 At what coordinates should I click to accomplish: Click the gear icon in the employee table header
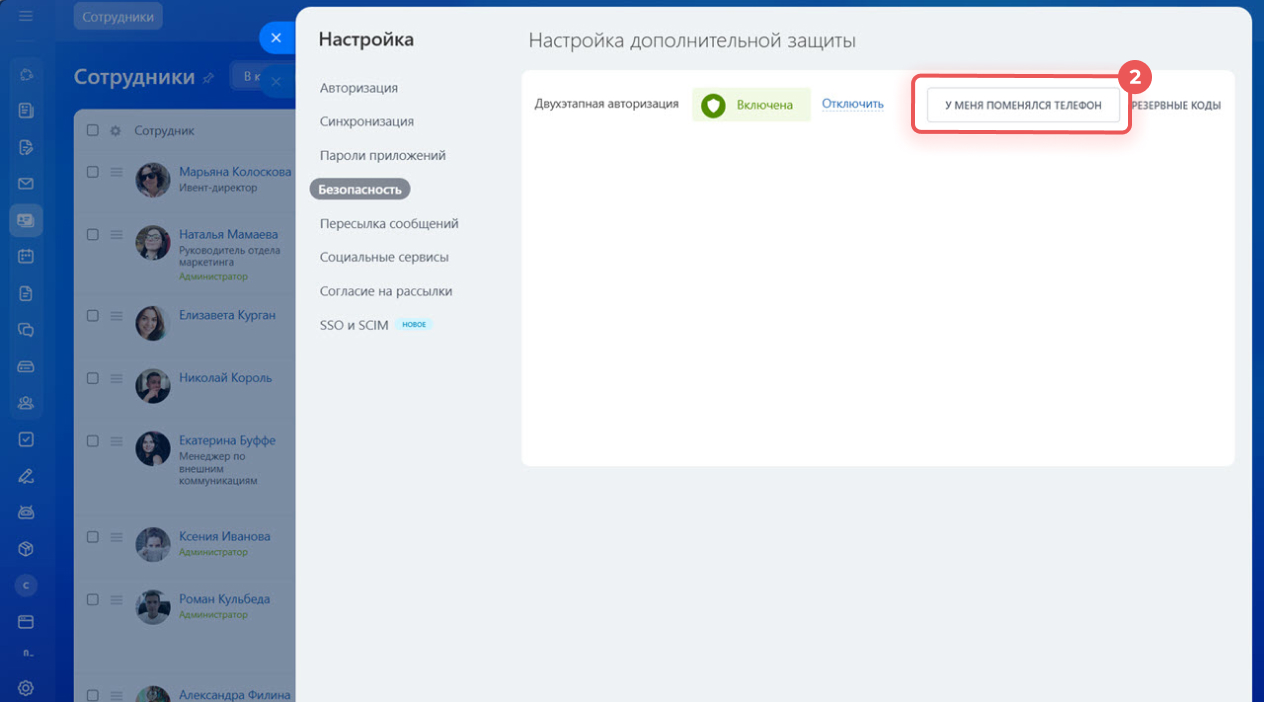coord(113,130)
